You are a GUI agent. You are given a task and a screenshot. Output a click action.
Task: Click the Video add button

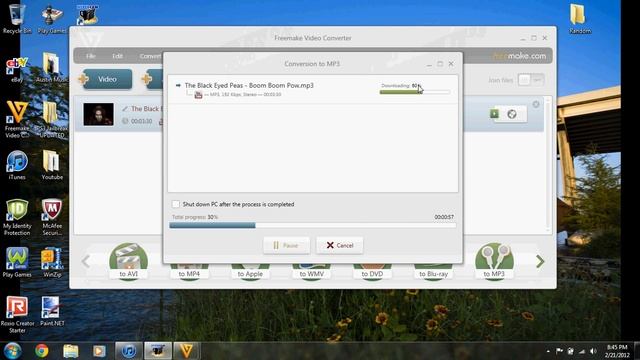(107, 79)
